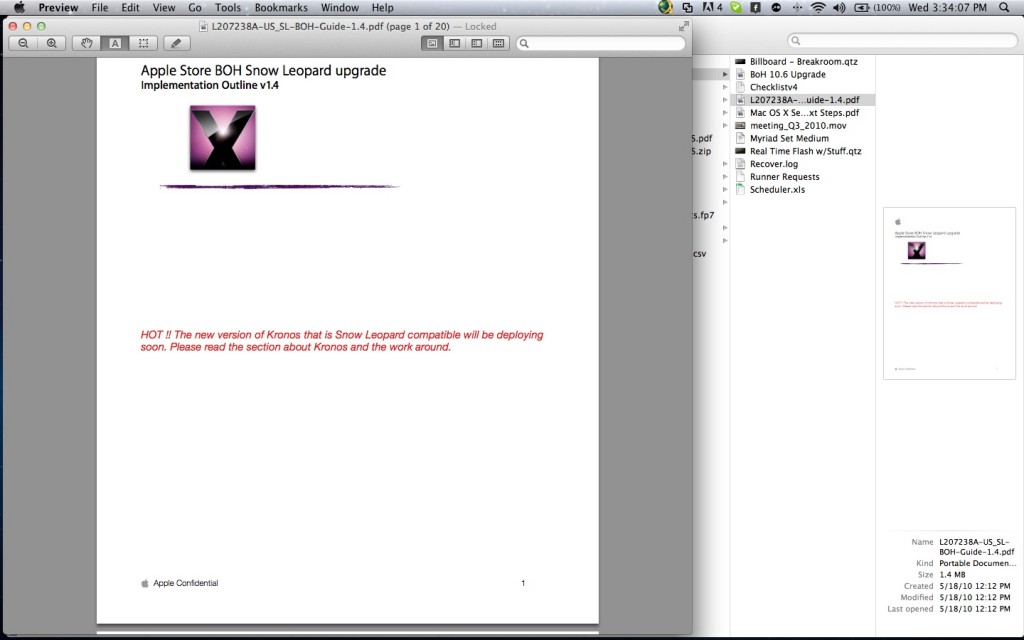Expand the disclosure arrow beside Checklistv4
The height and width of the screenshot is (640, 1024).
coord(725,88)
